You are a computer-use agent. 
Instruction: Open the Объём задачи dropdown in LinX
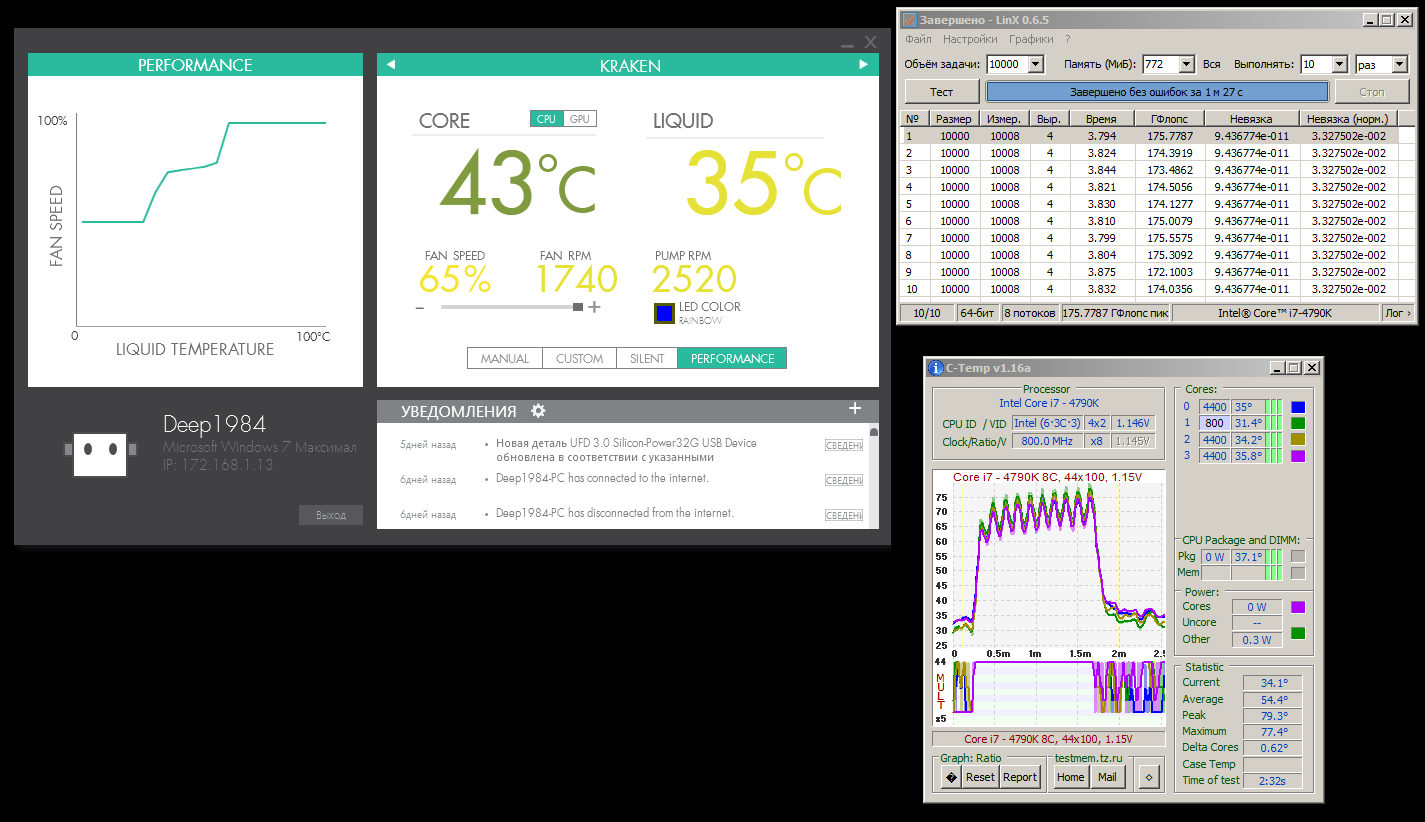(1035, 64)
